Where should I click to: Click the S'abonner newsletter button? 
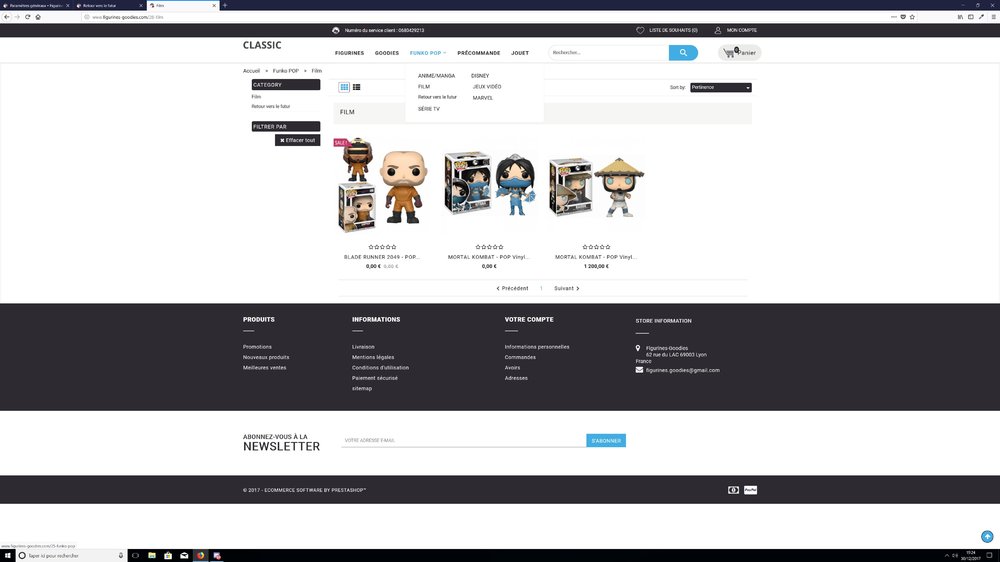tap(606, 441)
